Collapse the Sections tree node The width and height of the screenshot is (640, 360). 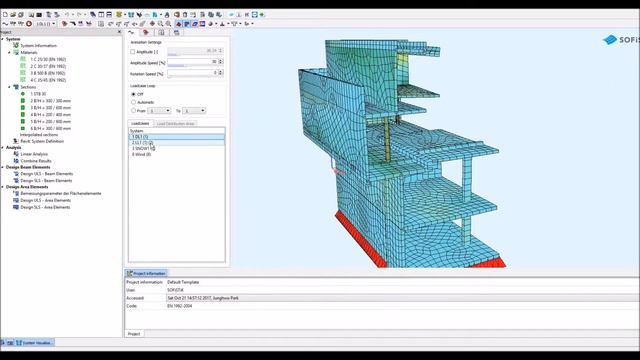point(9,87)
